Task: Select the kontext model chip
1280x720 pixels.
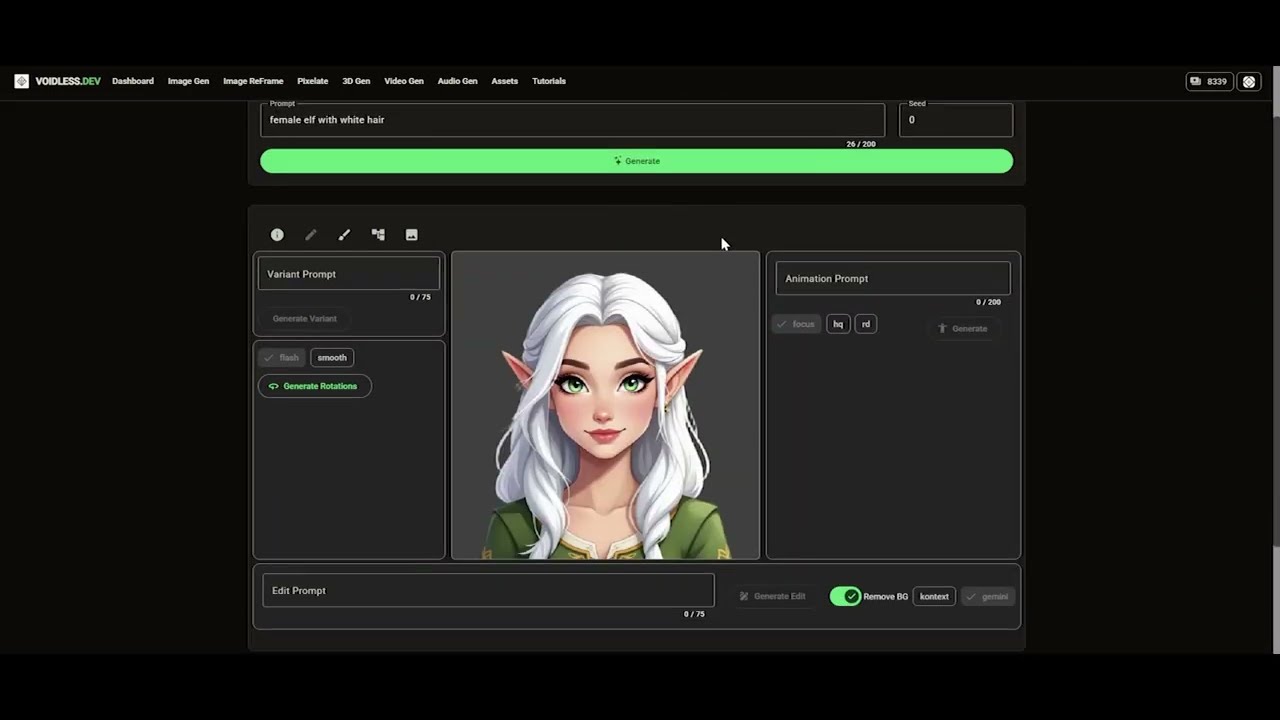Action: (x=934, y=596)
